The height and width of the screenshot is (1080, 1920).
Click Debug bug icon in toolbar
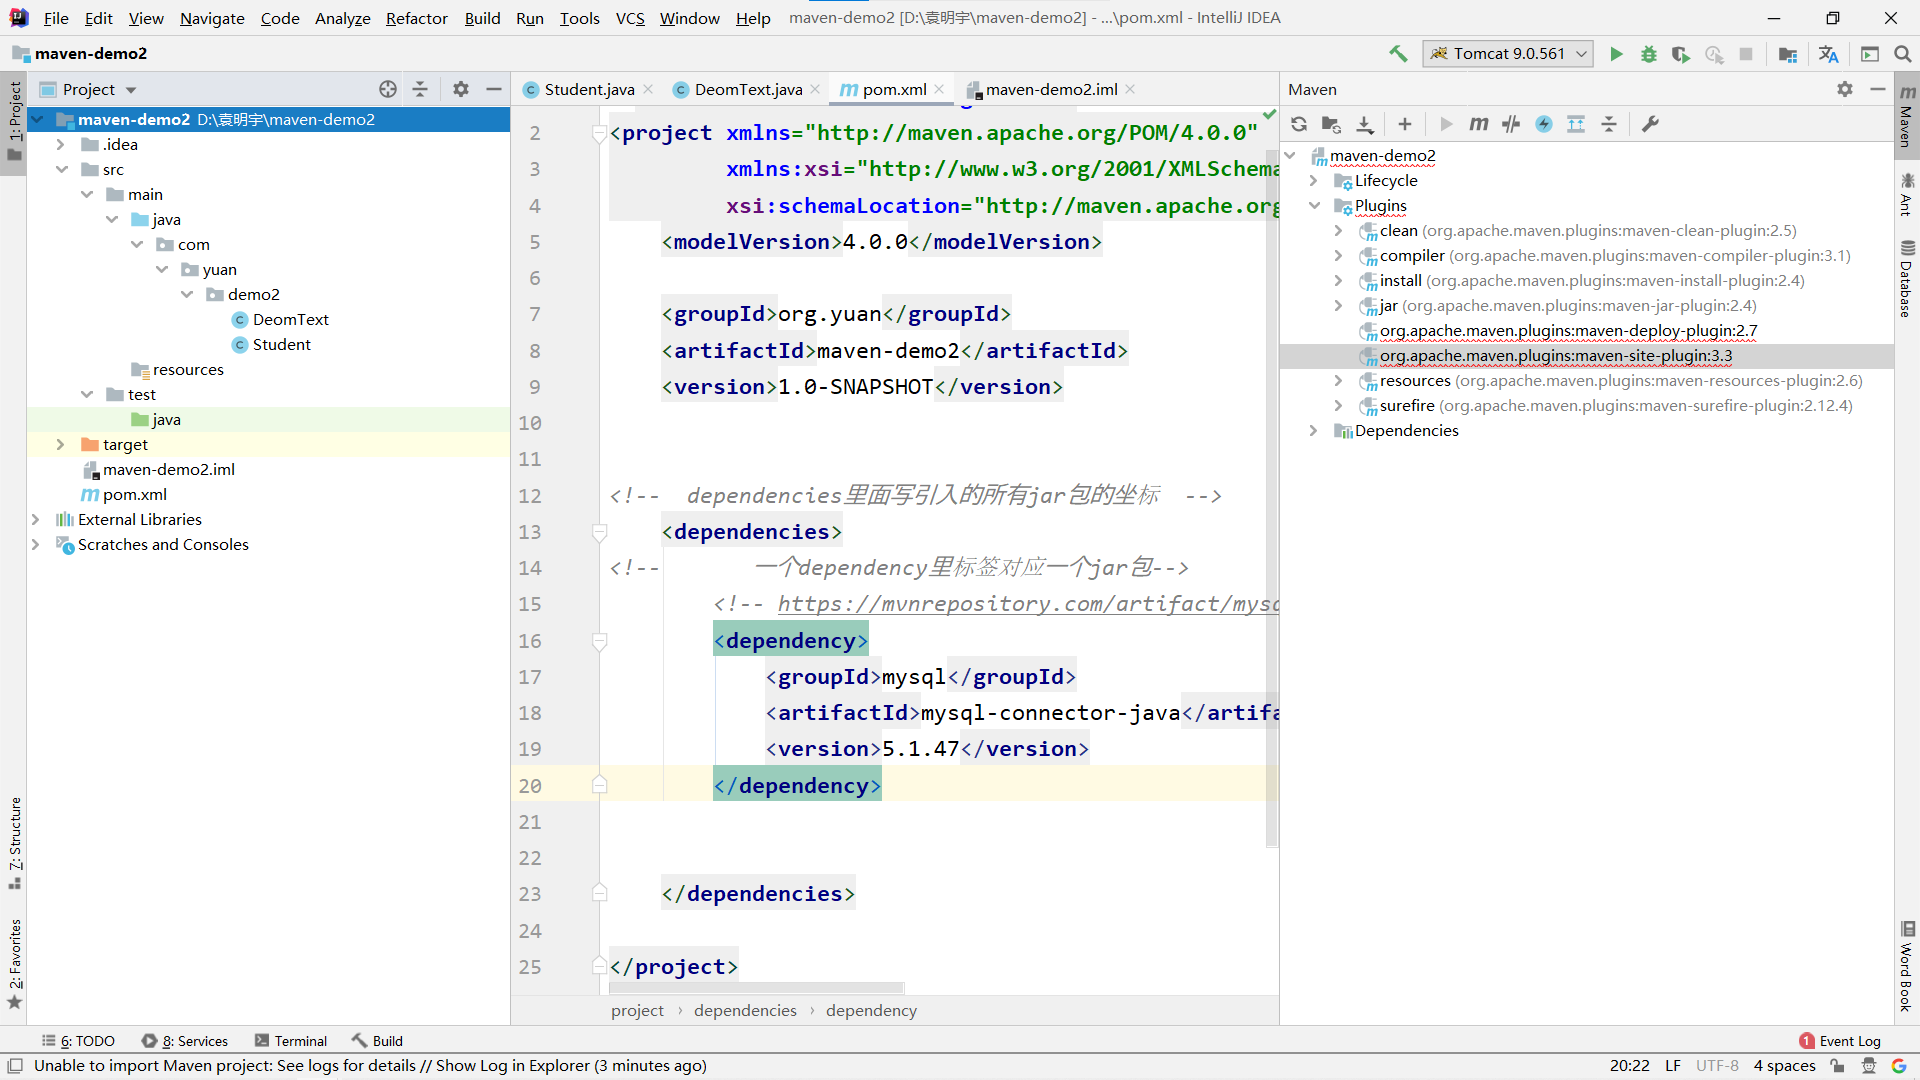tap(1648, 54)
